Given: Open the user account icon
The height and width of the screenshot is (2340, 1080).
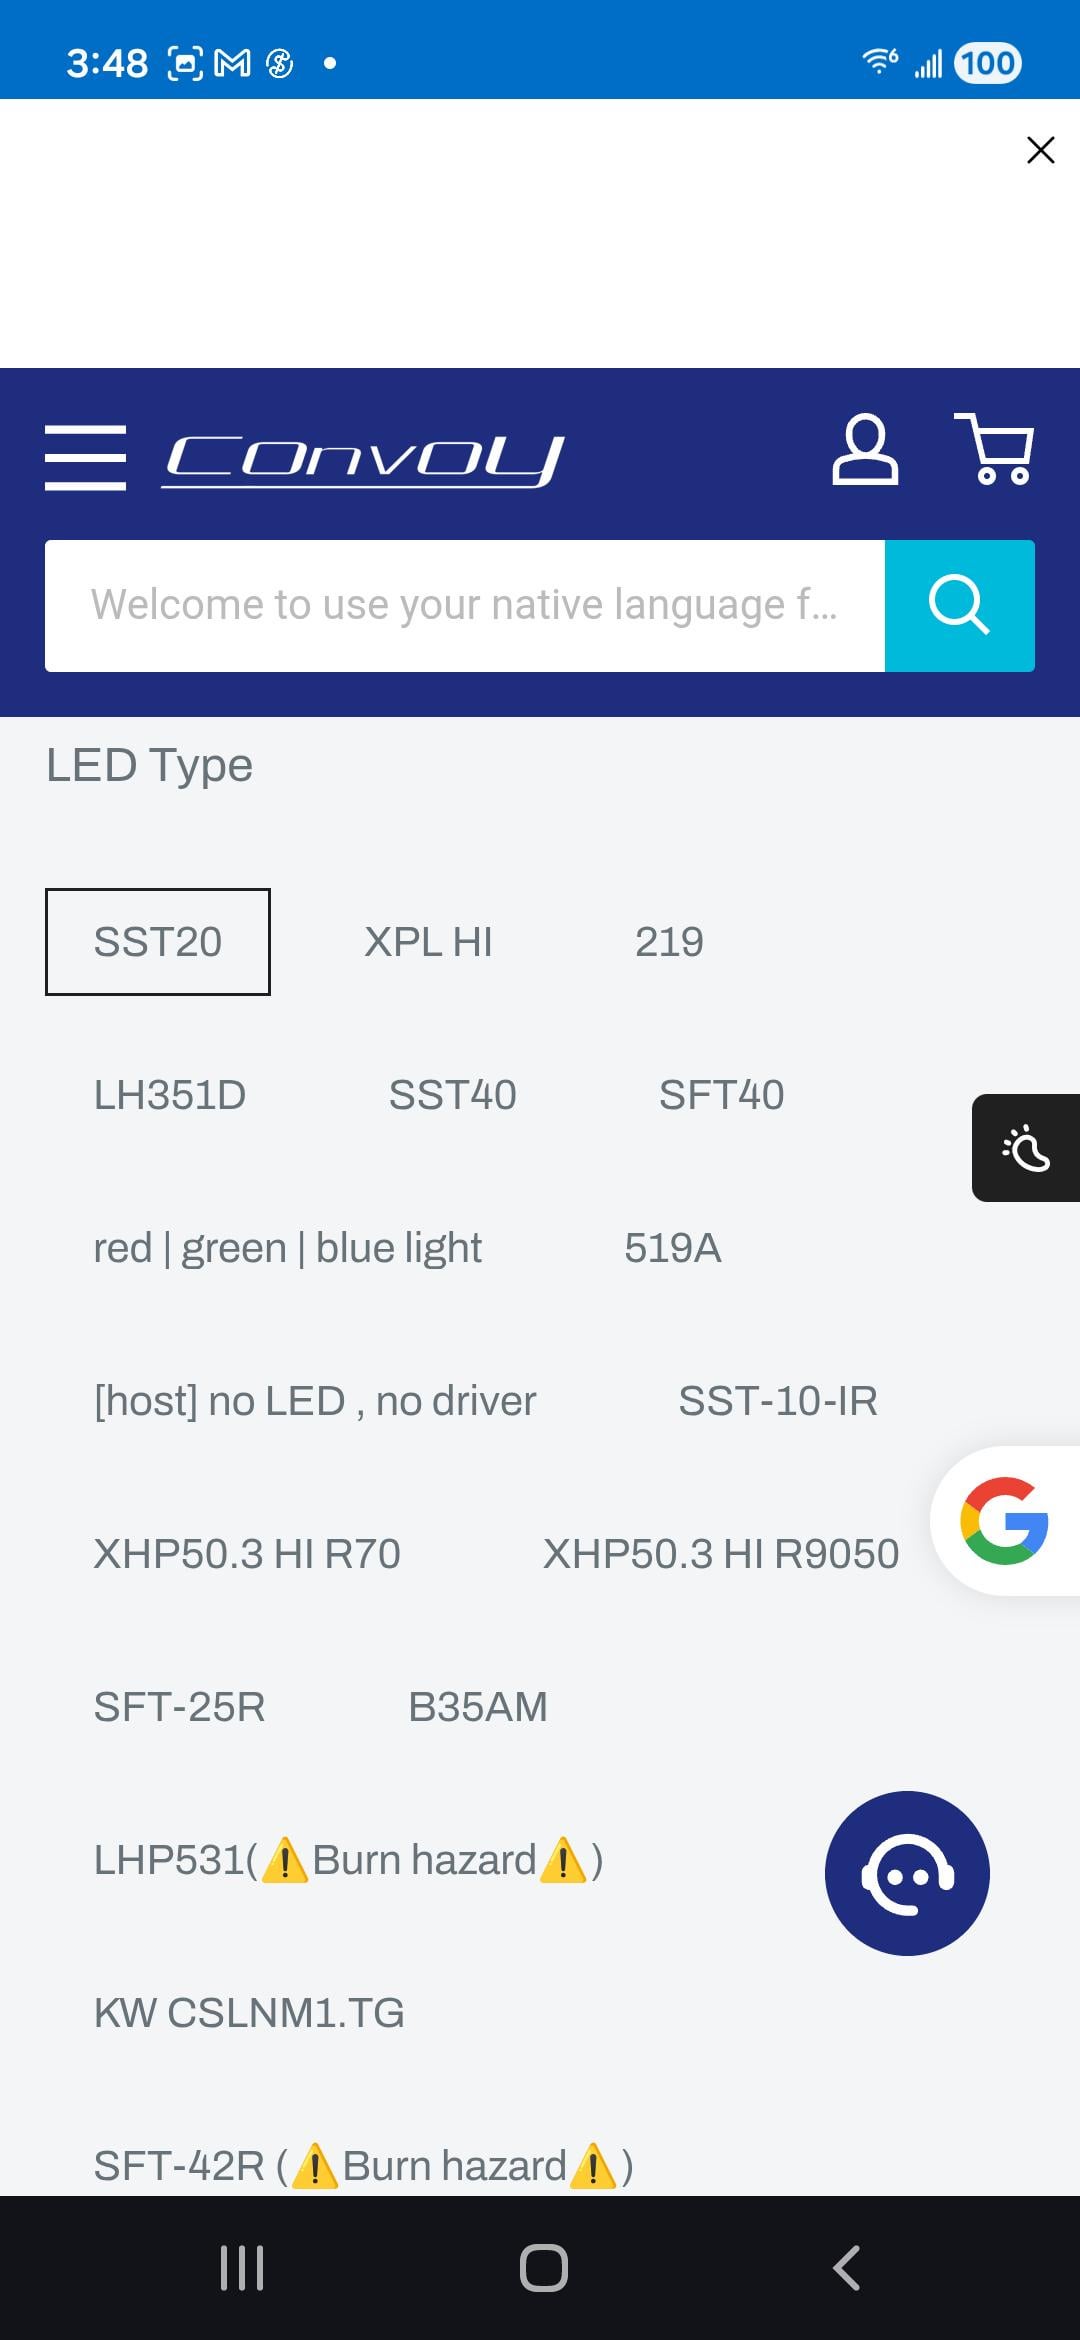Looking at the screenshot, I should [x=865, y=450].
